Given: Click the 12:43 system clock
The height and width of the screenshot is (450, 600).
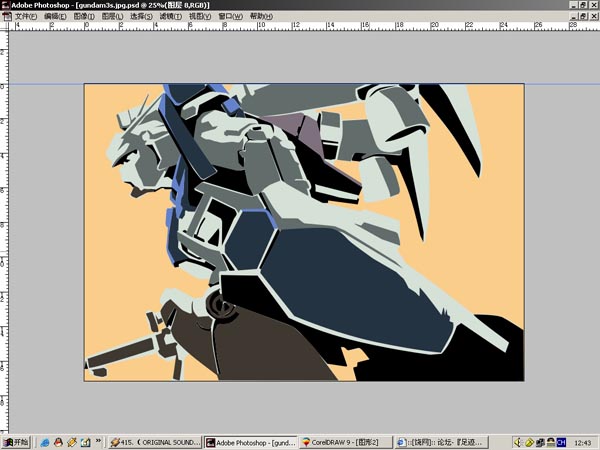Looking at the screenshot, I should [x=582, y=443].
